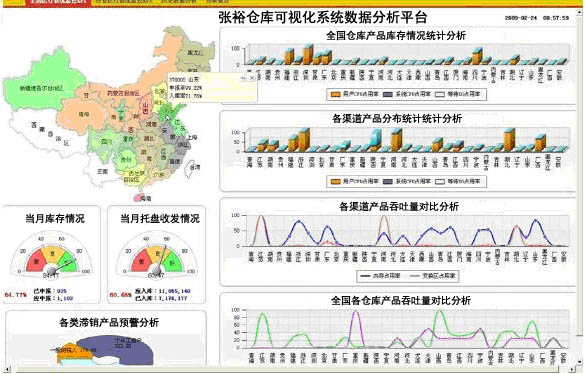Click the 全国各仓库产品吞吐量对比分析 chart title
This screenshot has width=585, height=374.
(401, 301)
